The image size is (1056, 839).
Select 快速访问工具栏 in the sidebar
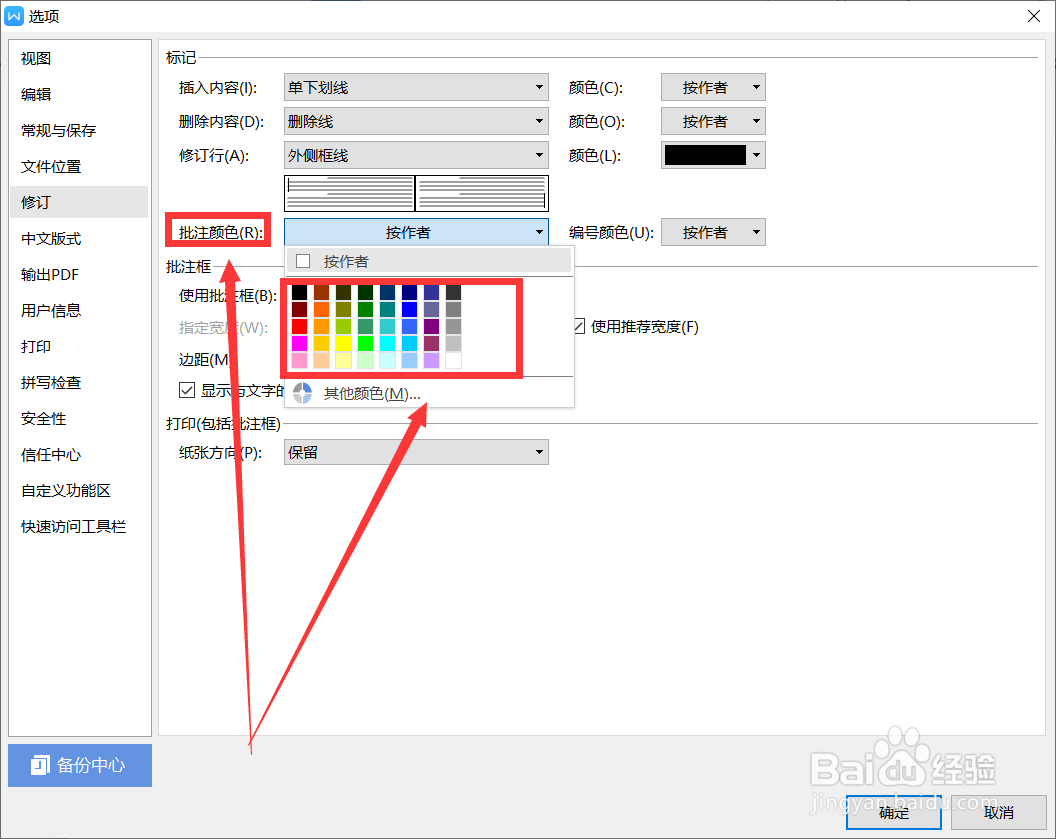coord(79,527)
